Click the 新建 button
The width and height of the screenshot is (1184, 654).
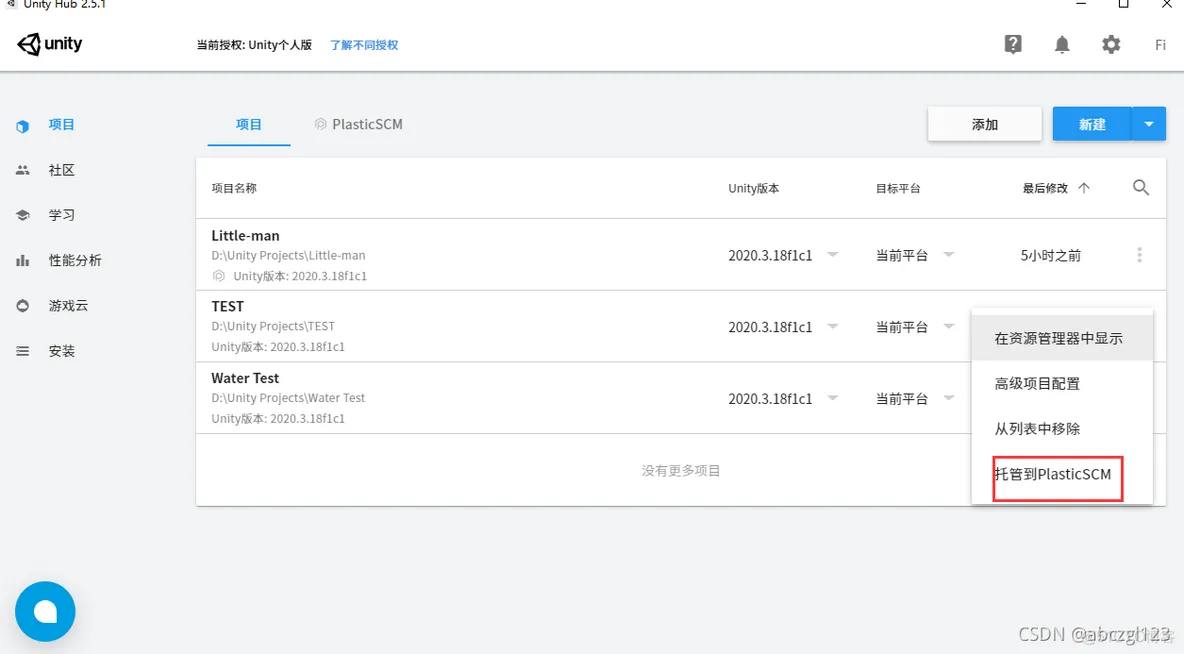coord(1092,124)
